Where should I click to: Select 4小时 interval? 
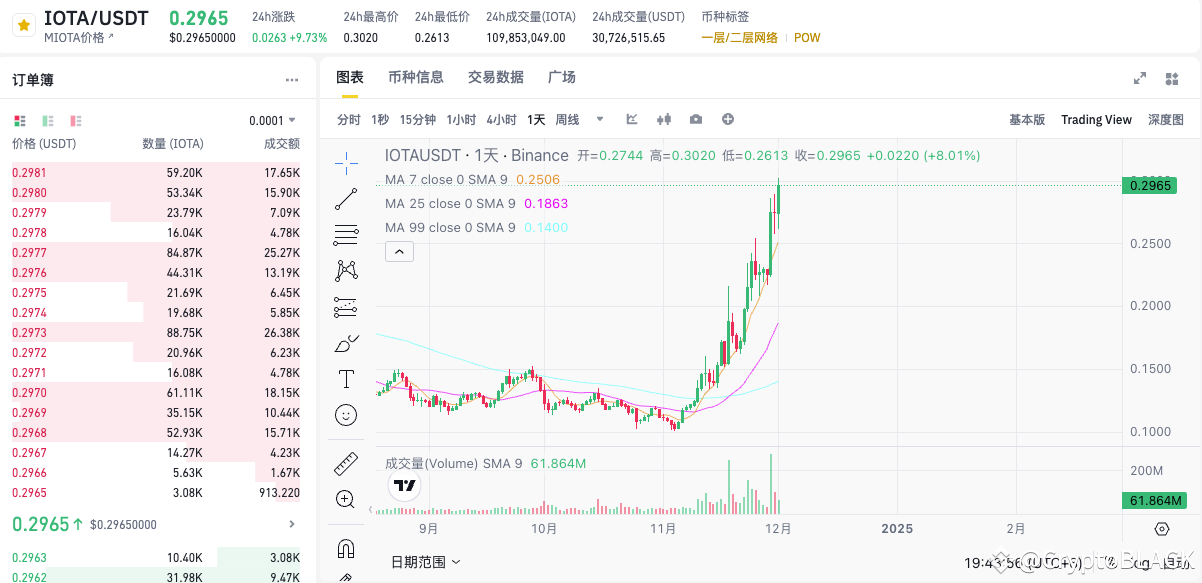[x=501, y=120]
